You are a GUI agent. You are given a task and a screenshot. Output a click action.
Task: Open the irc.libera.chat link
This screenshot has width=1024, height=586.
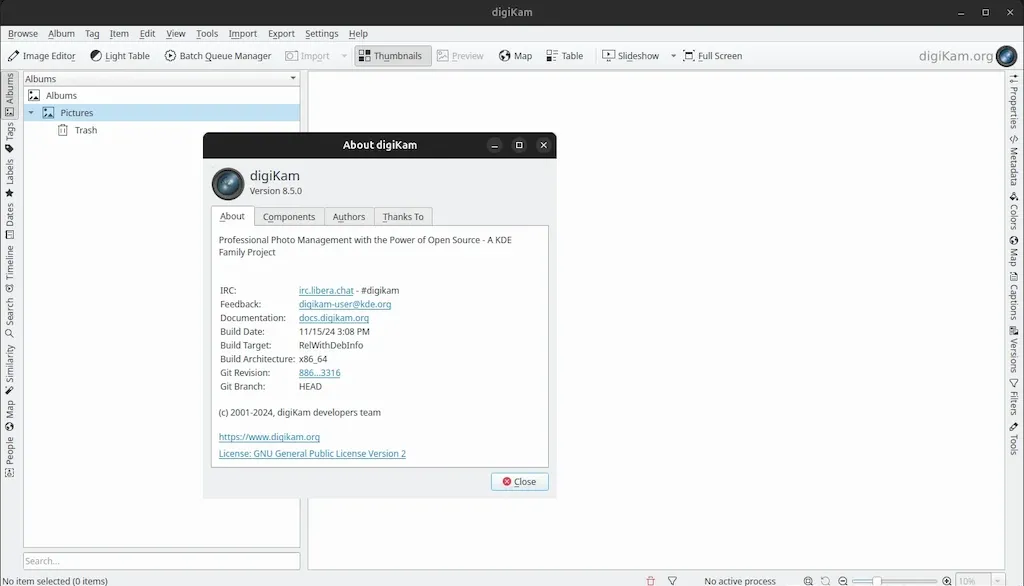(326, 291)
